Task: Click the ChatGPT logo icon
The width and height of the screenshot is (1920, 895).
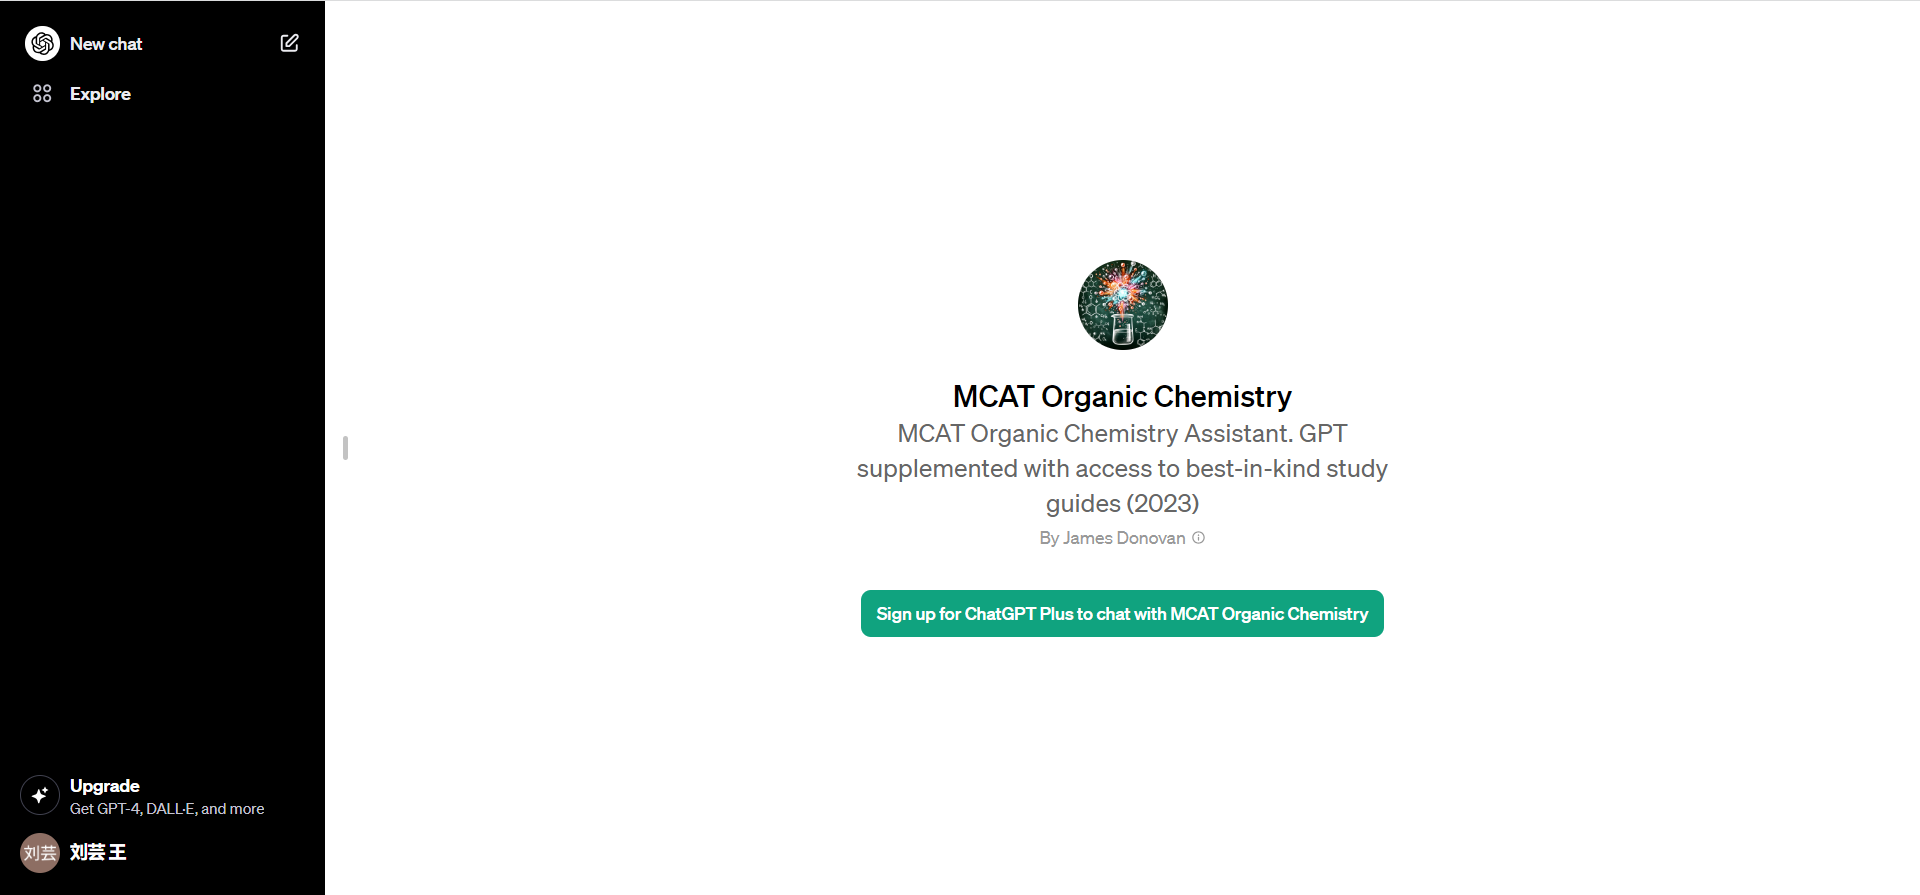Action: coord(42,44)
